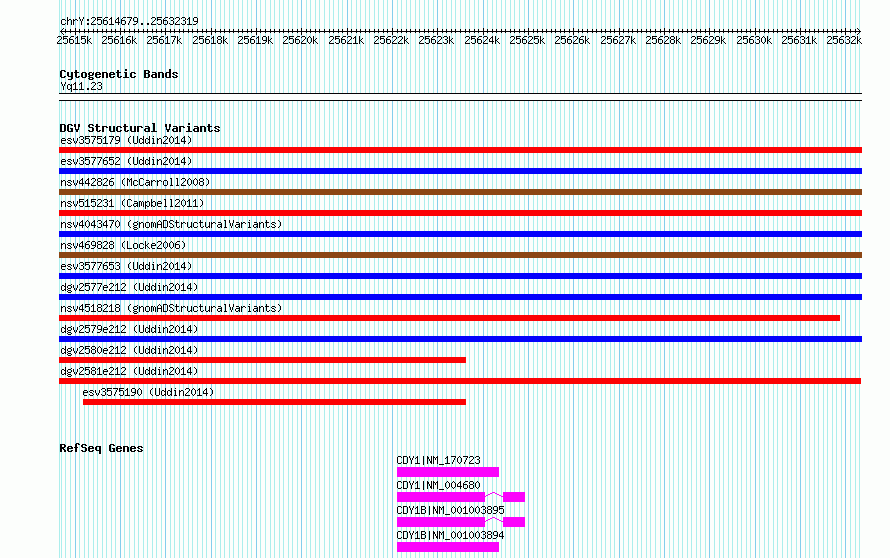Click the RefSeq Genes track title
Screen dimensions: 890x558
101,448
